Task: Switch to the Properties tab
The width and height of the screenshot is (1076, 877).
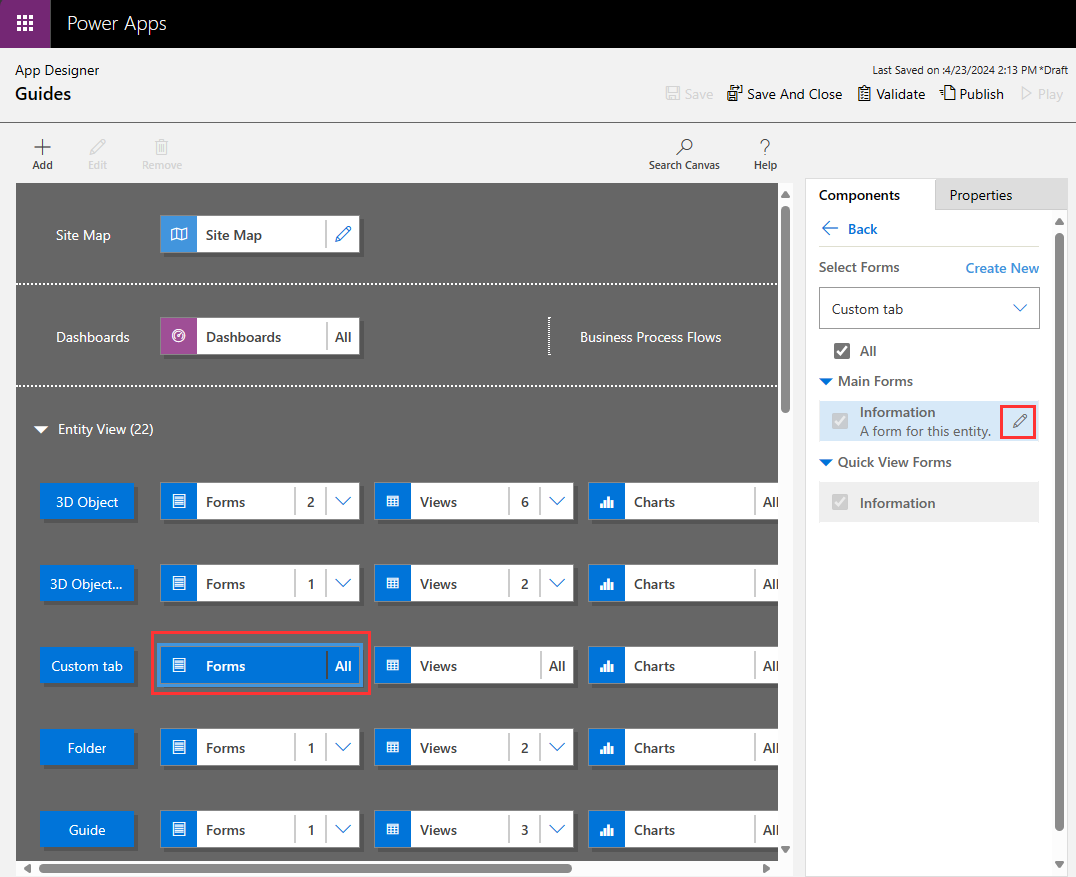Action: [1001, 195]
